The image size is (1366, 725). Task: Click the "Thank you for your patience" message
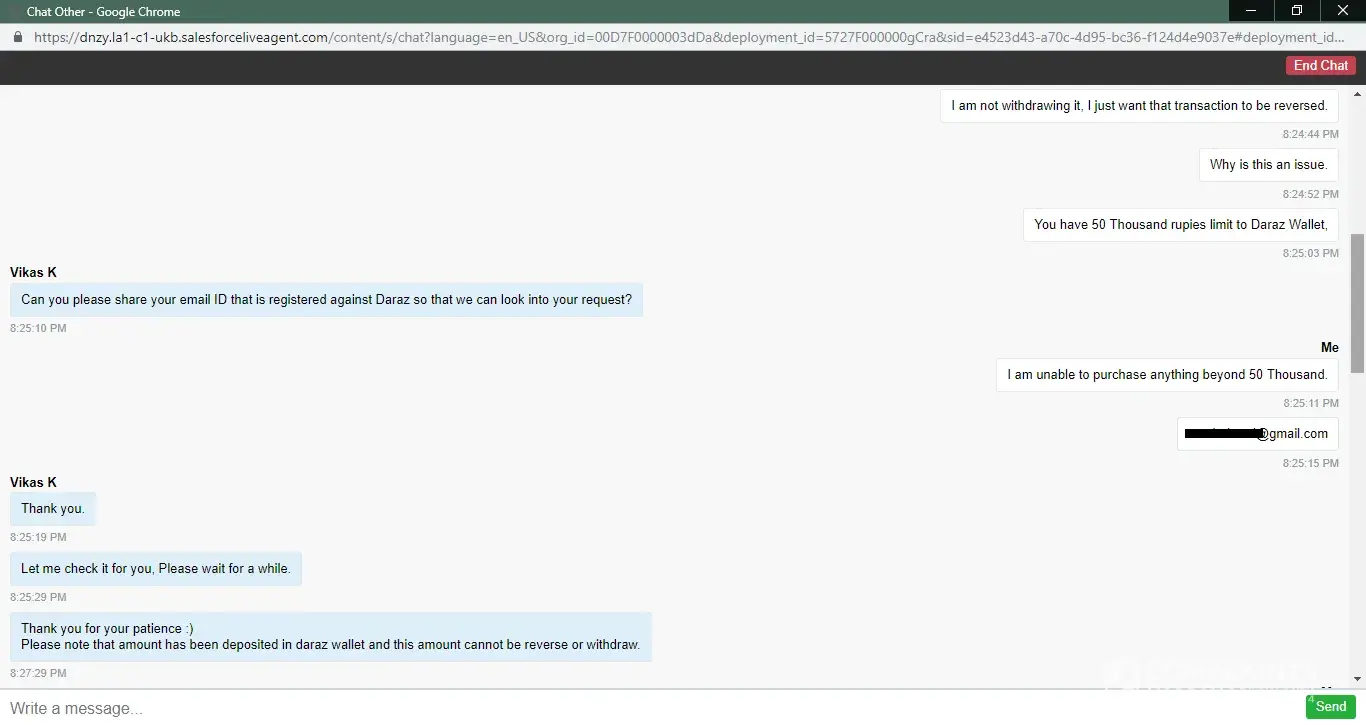330,637
